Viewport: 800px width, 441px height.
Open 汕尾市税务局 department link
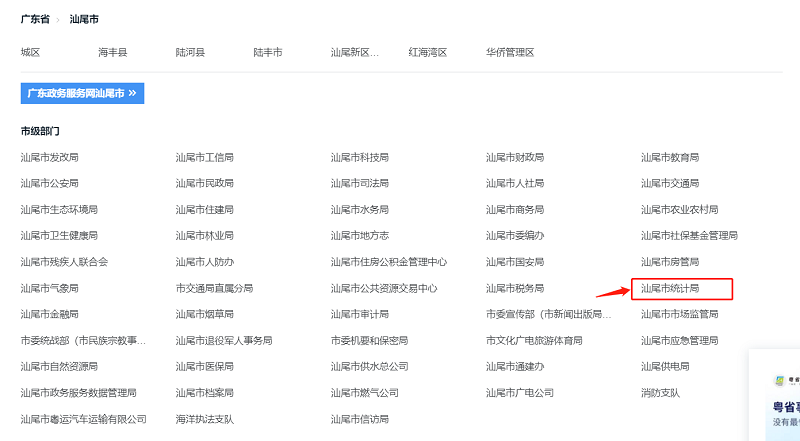click(515, 288)
